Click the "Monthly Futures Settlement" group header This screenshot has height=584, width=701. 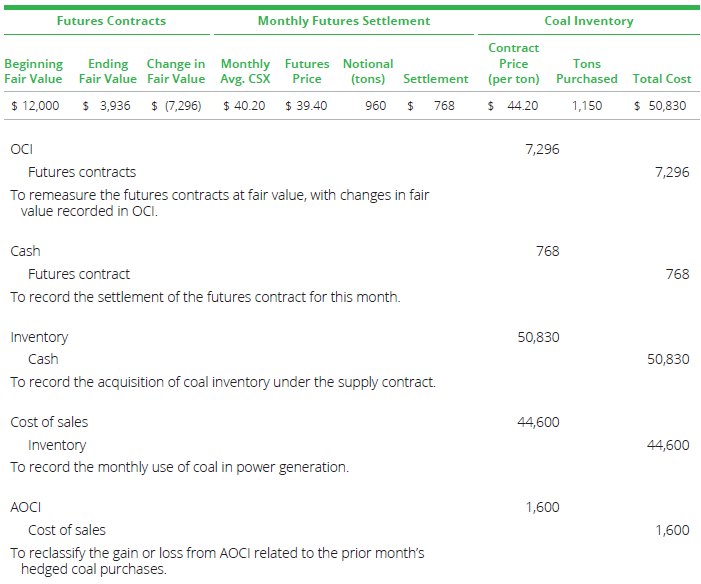344,21
